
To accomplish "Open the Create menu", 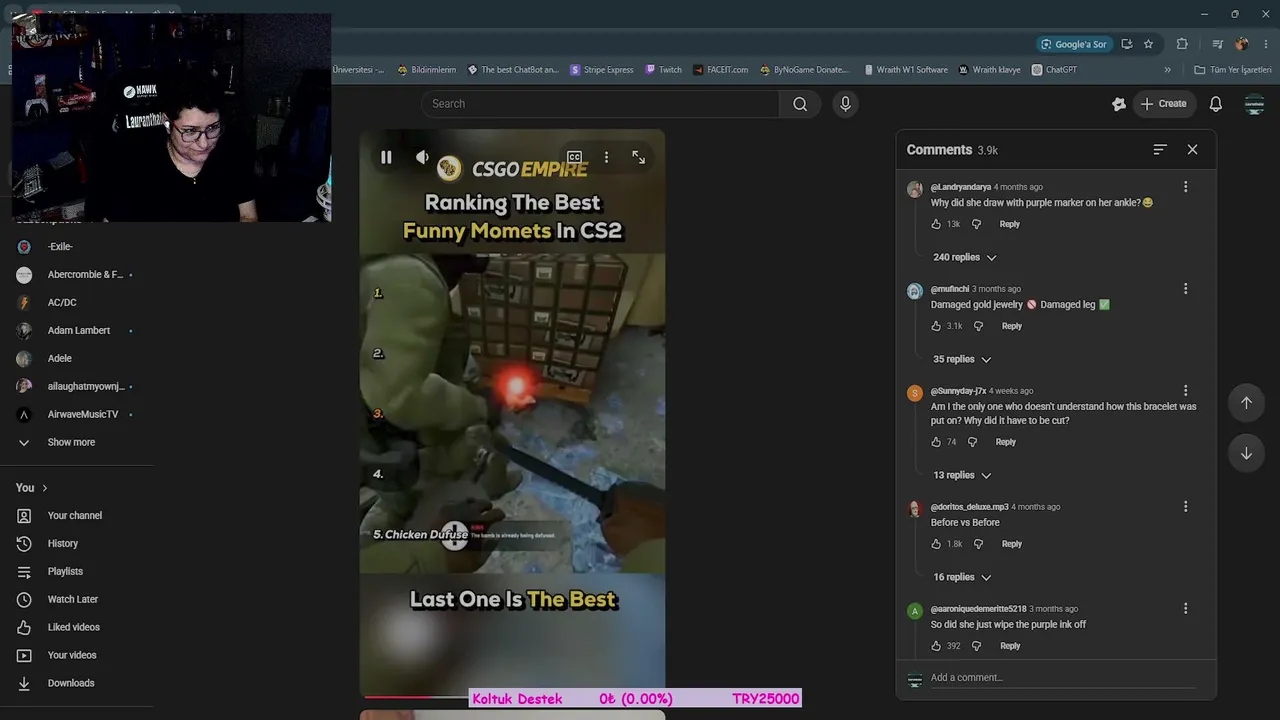I will pos(1164,104).
